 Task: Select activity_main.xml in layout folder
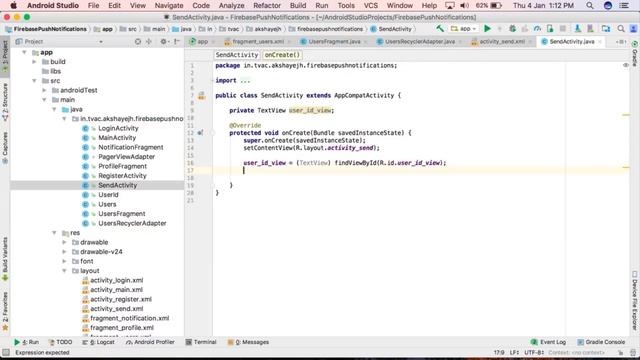[x=116, y=290]
